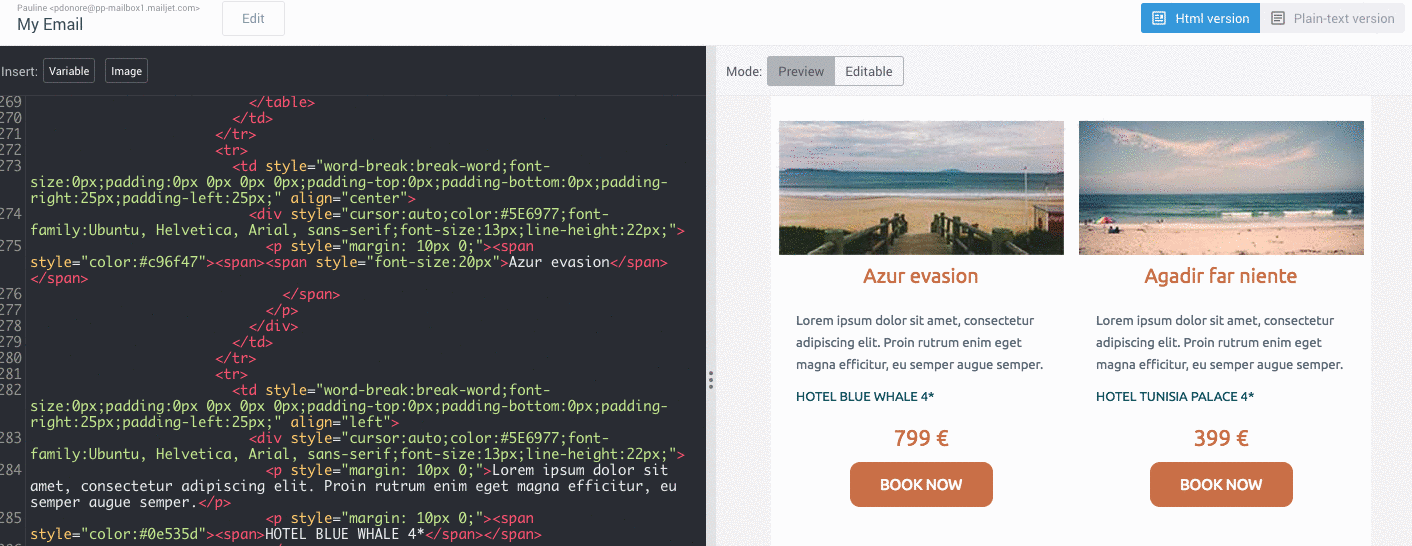Insert a Variable into the code
Viewport: 1412px width, 546px height.
(x=69, y=71)
